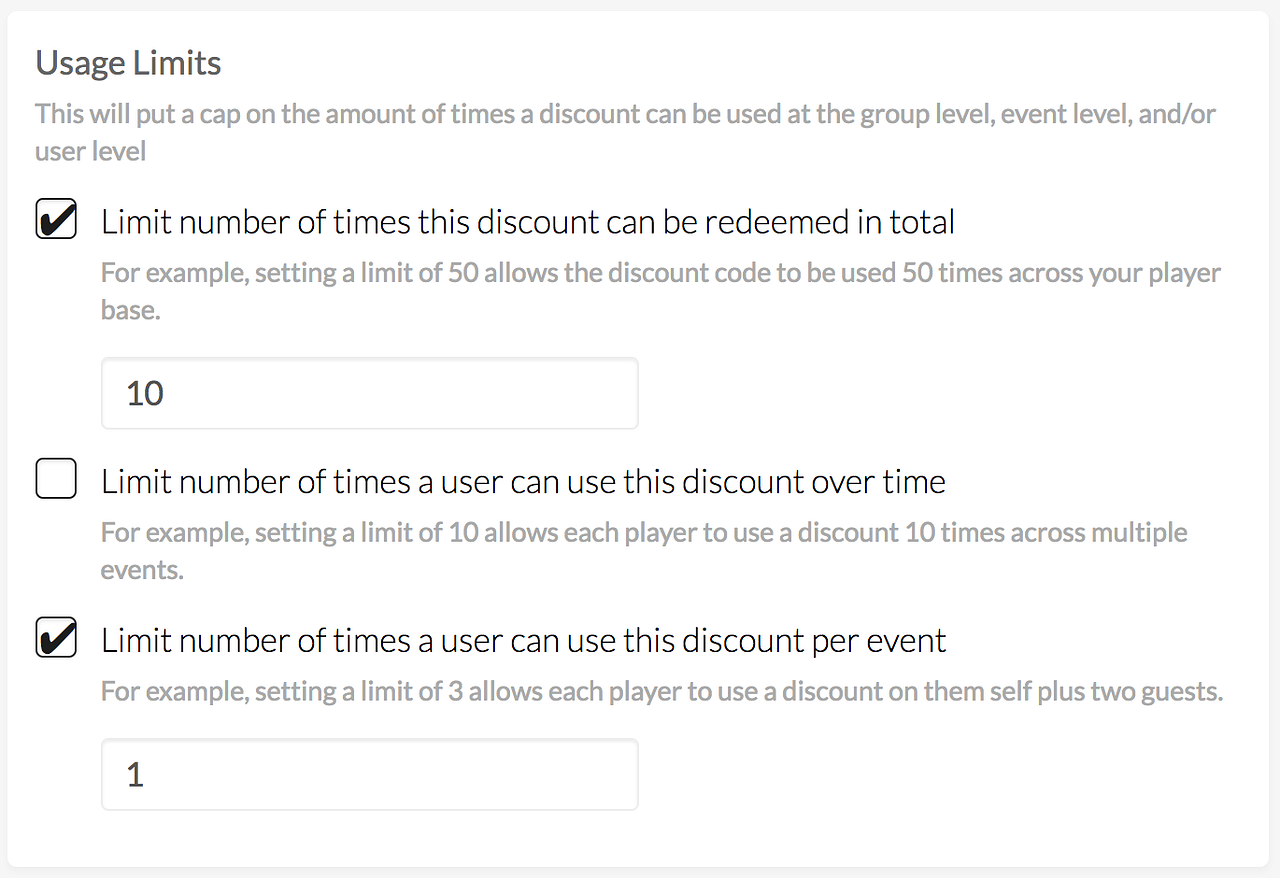Click the 'use this discount over time' label
Screen dimensions: 1280x878
tap(523, 482)
